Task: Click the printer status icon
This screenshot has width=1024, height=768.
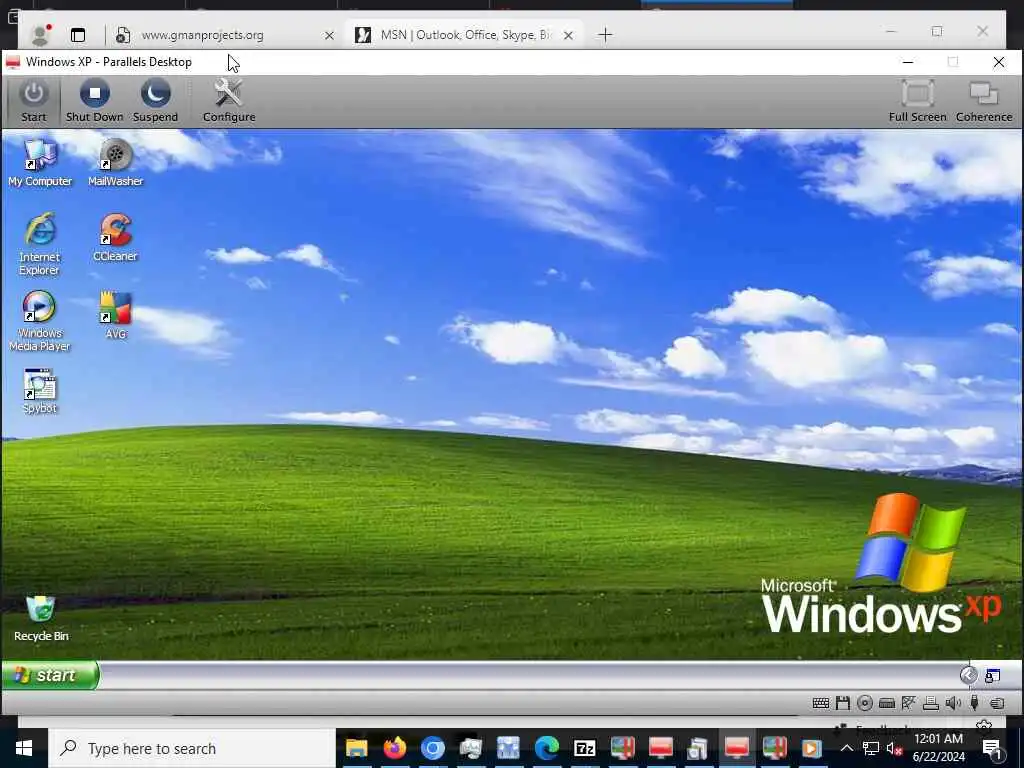Action: pos(931,703)
